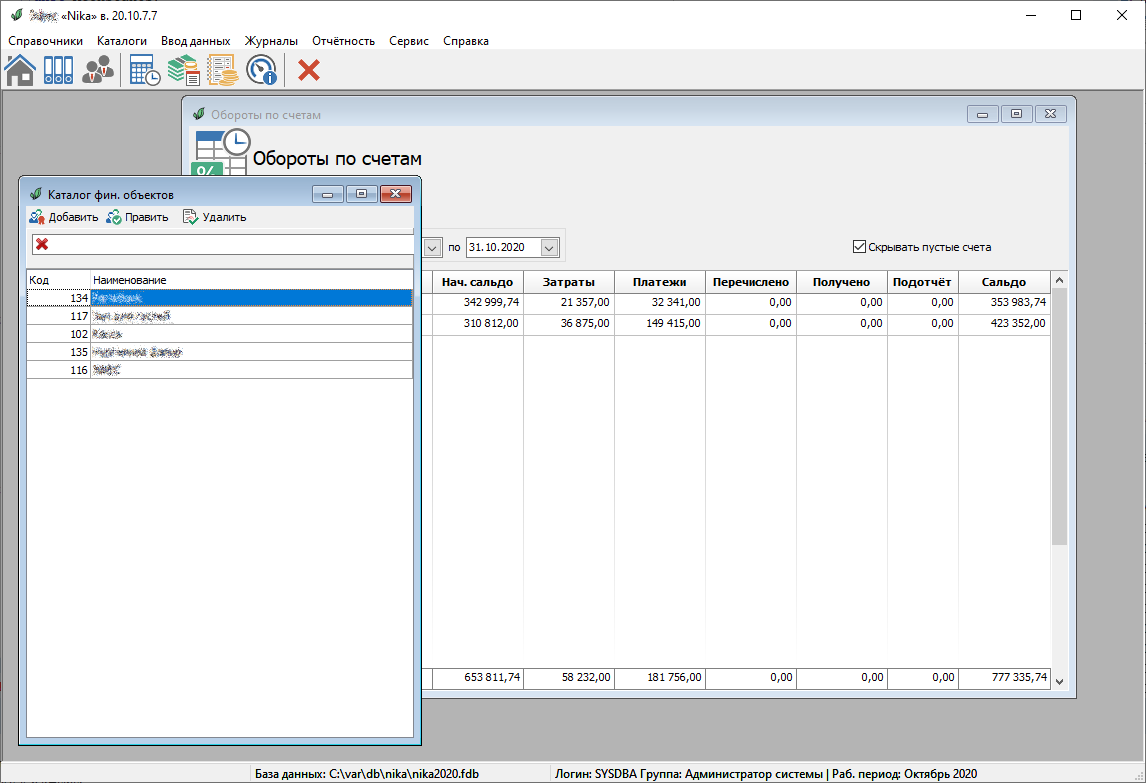Open the Отчётность menu
Viewport: 1146px width, 783px height.
point(343,41)
